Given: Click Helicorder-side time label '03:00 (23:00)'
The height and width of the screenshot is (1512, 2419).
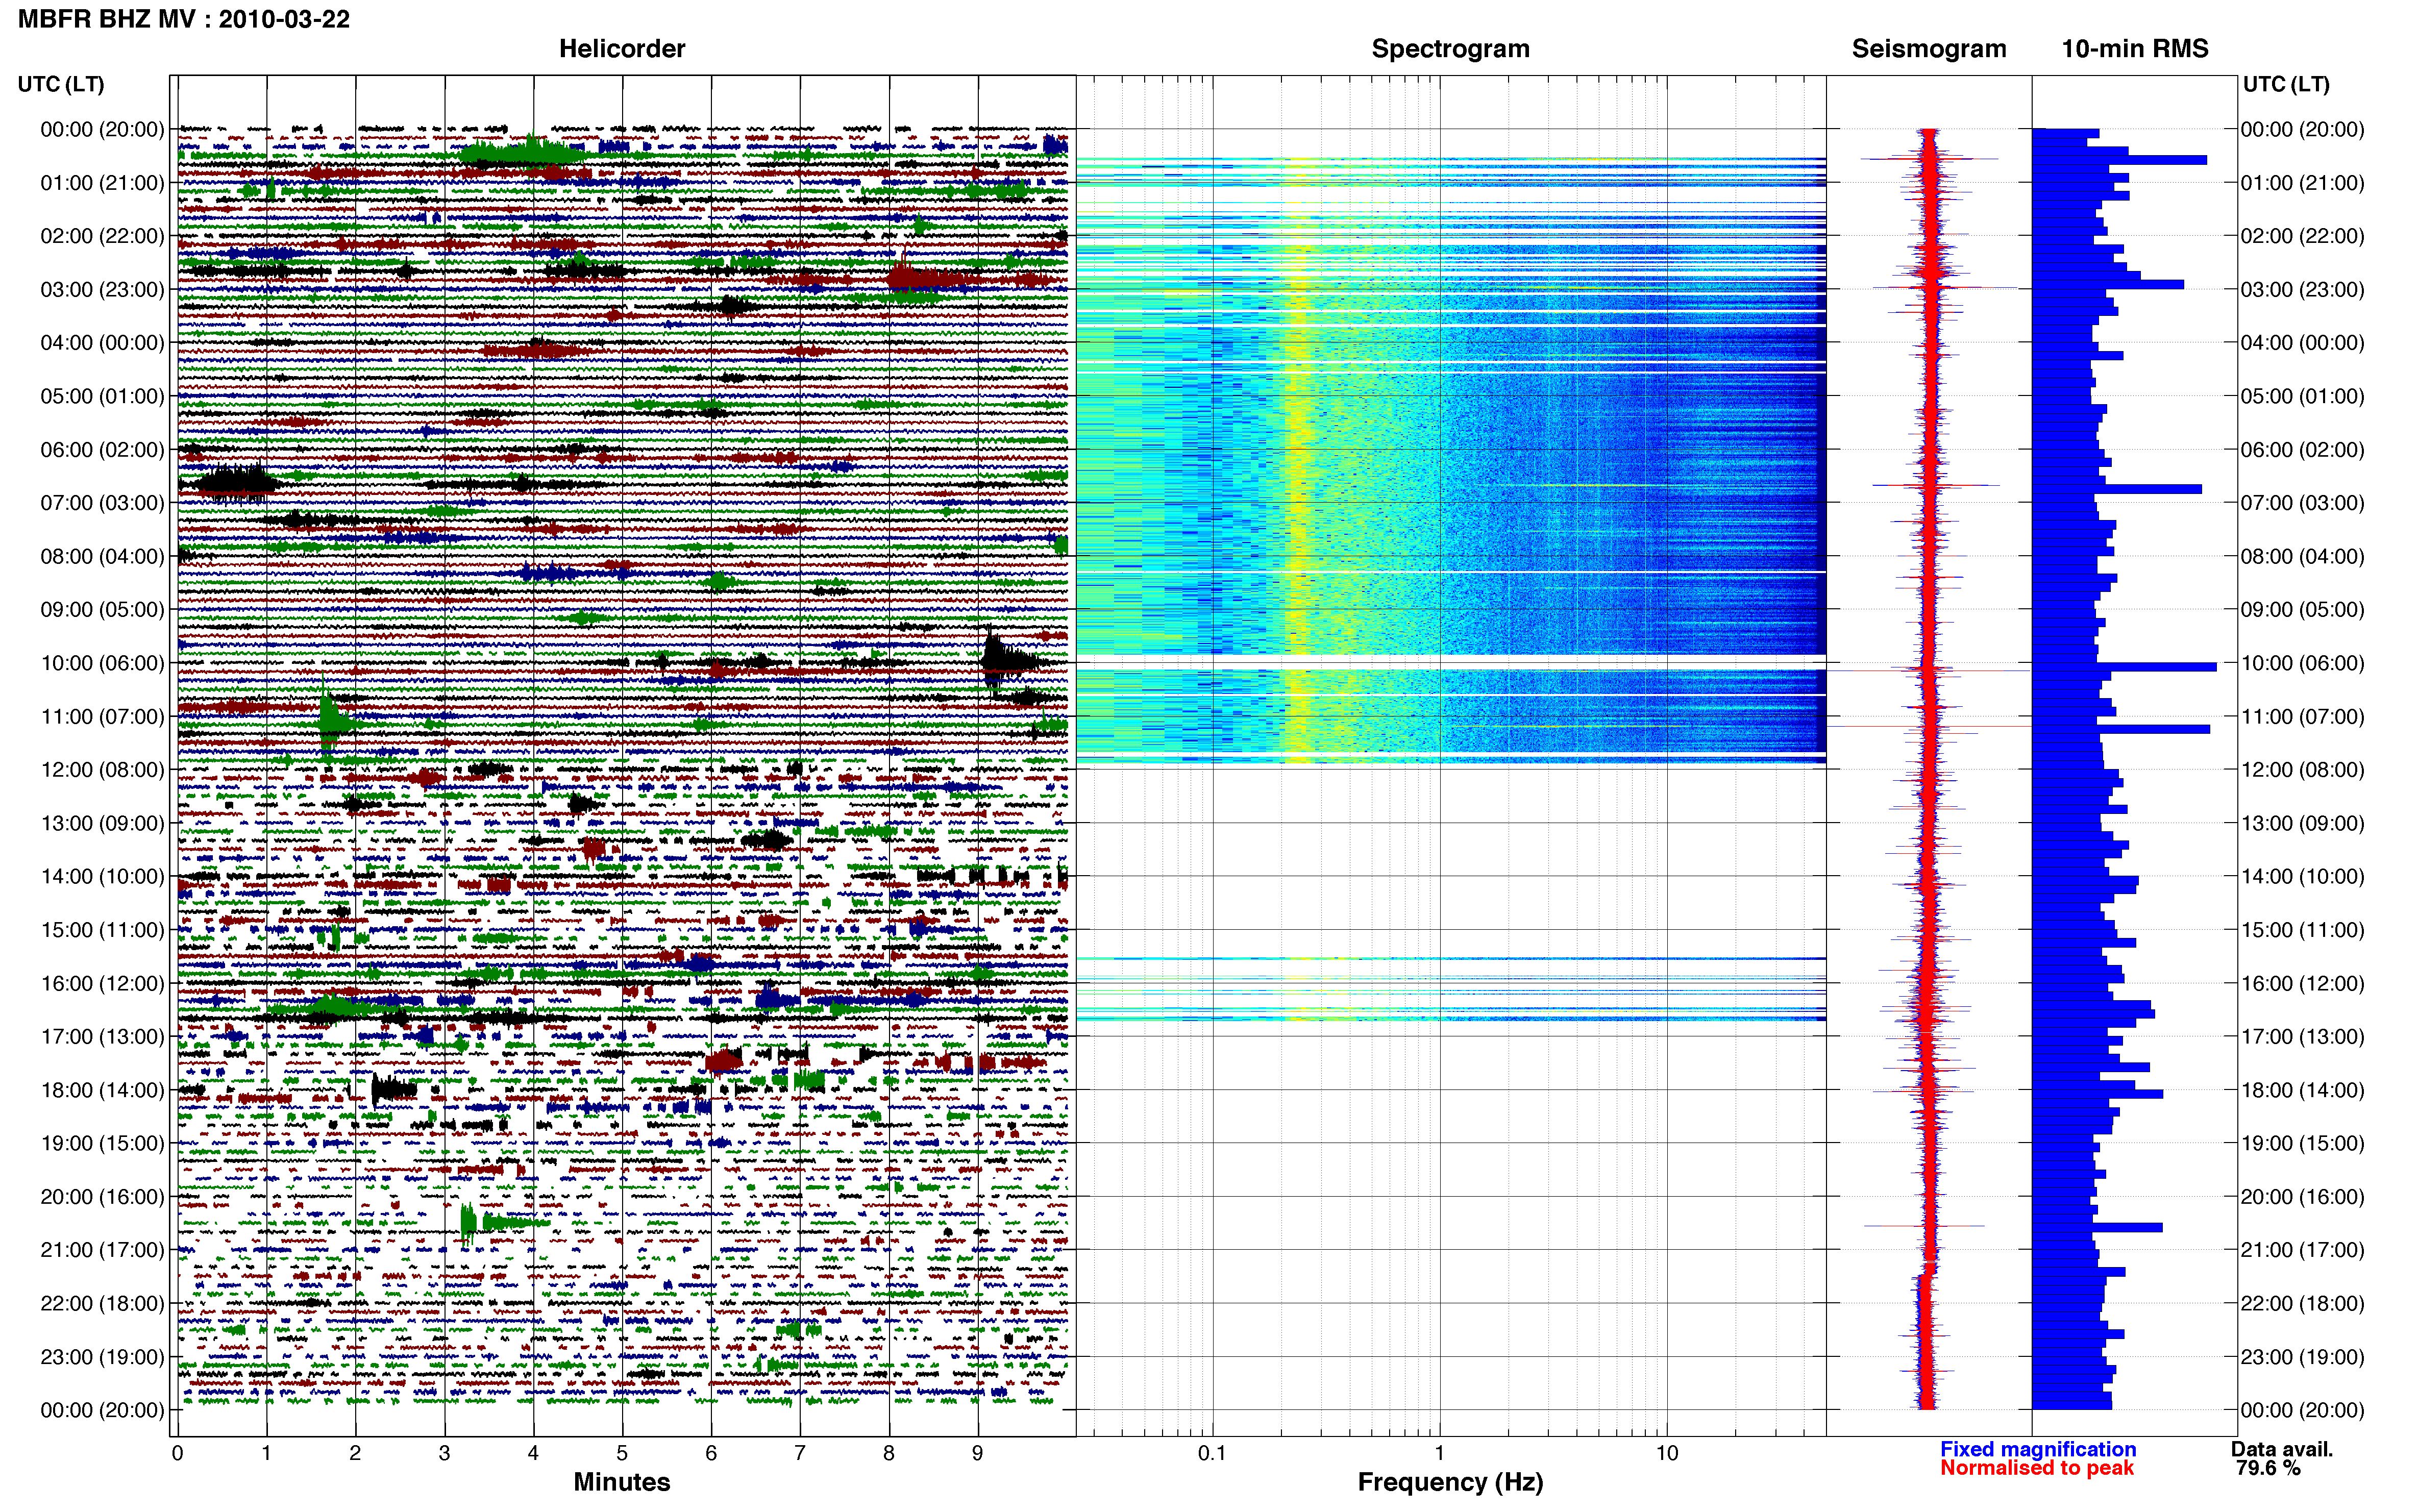Looking at the screenshot, I should pyautogui.click(x=102, y=290).
